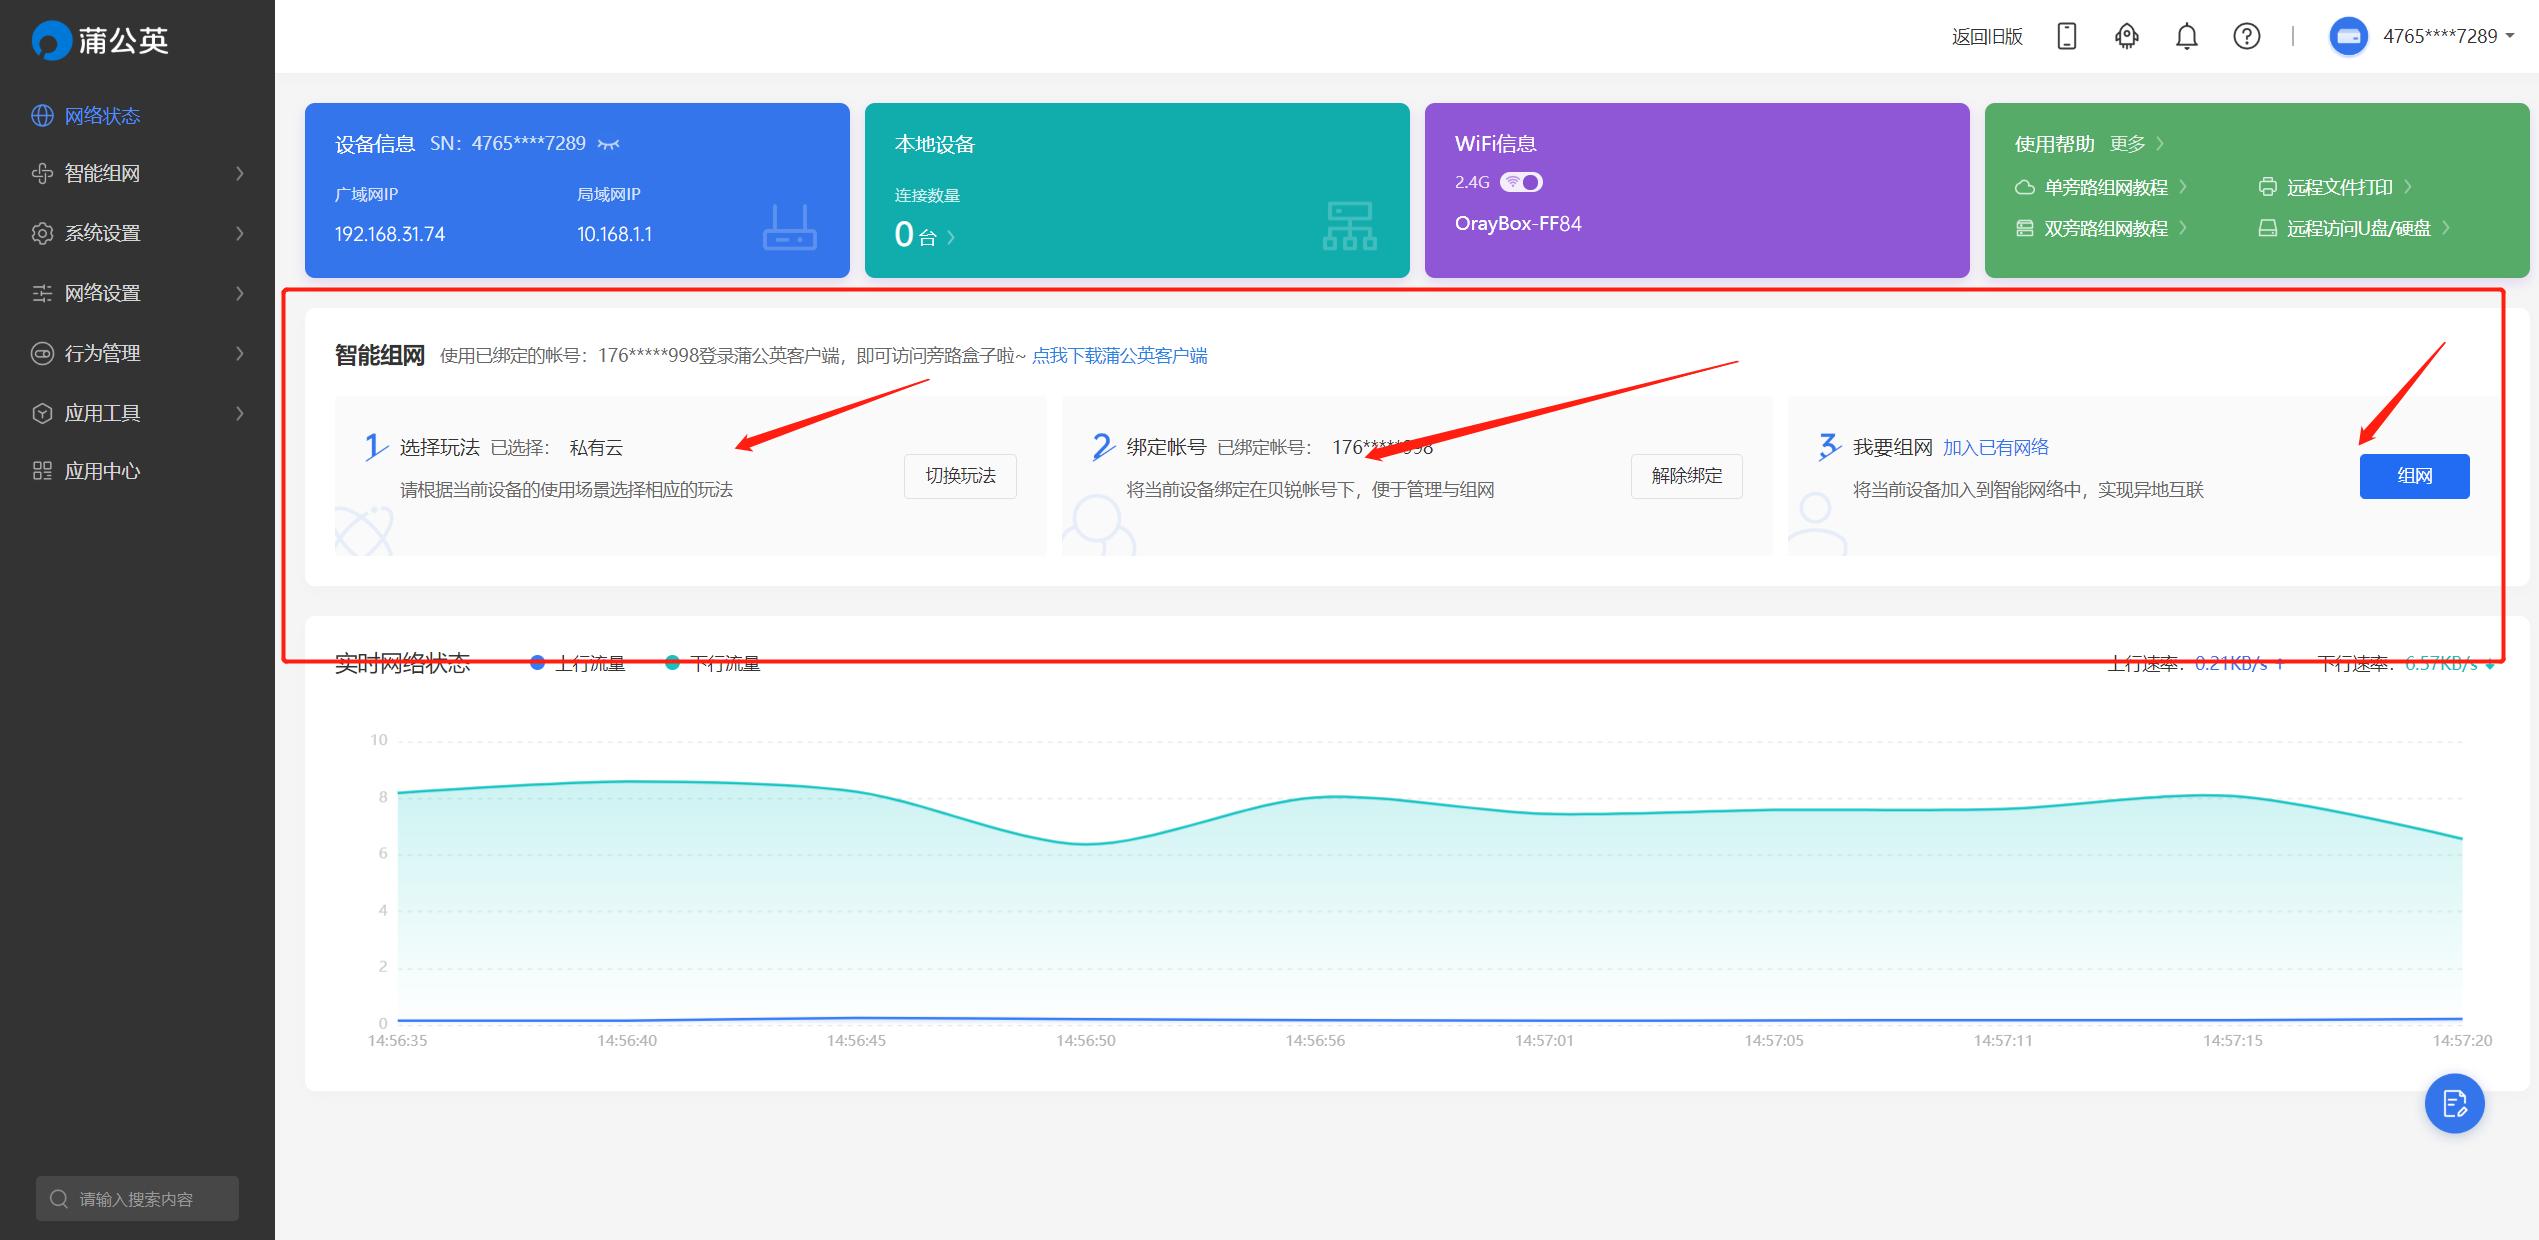Select 网络状态 in sidebar

point(102,116)
